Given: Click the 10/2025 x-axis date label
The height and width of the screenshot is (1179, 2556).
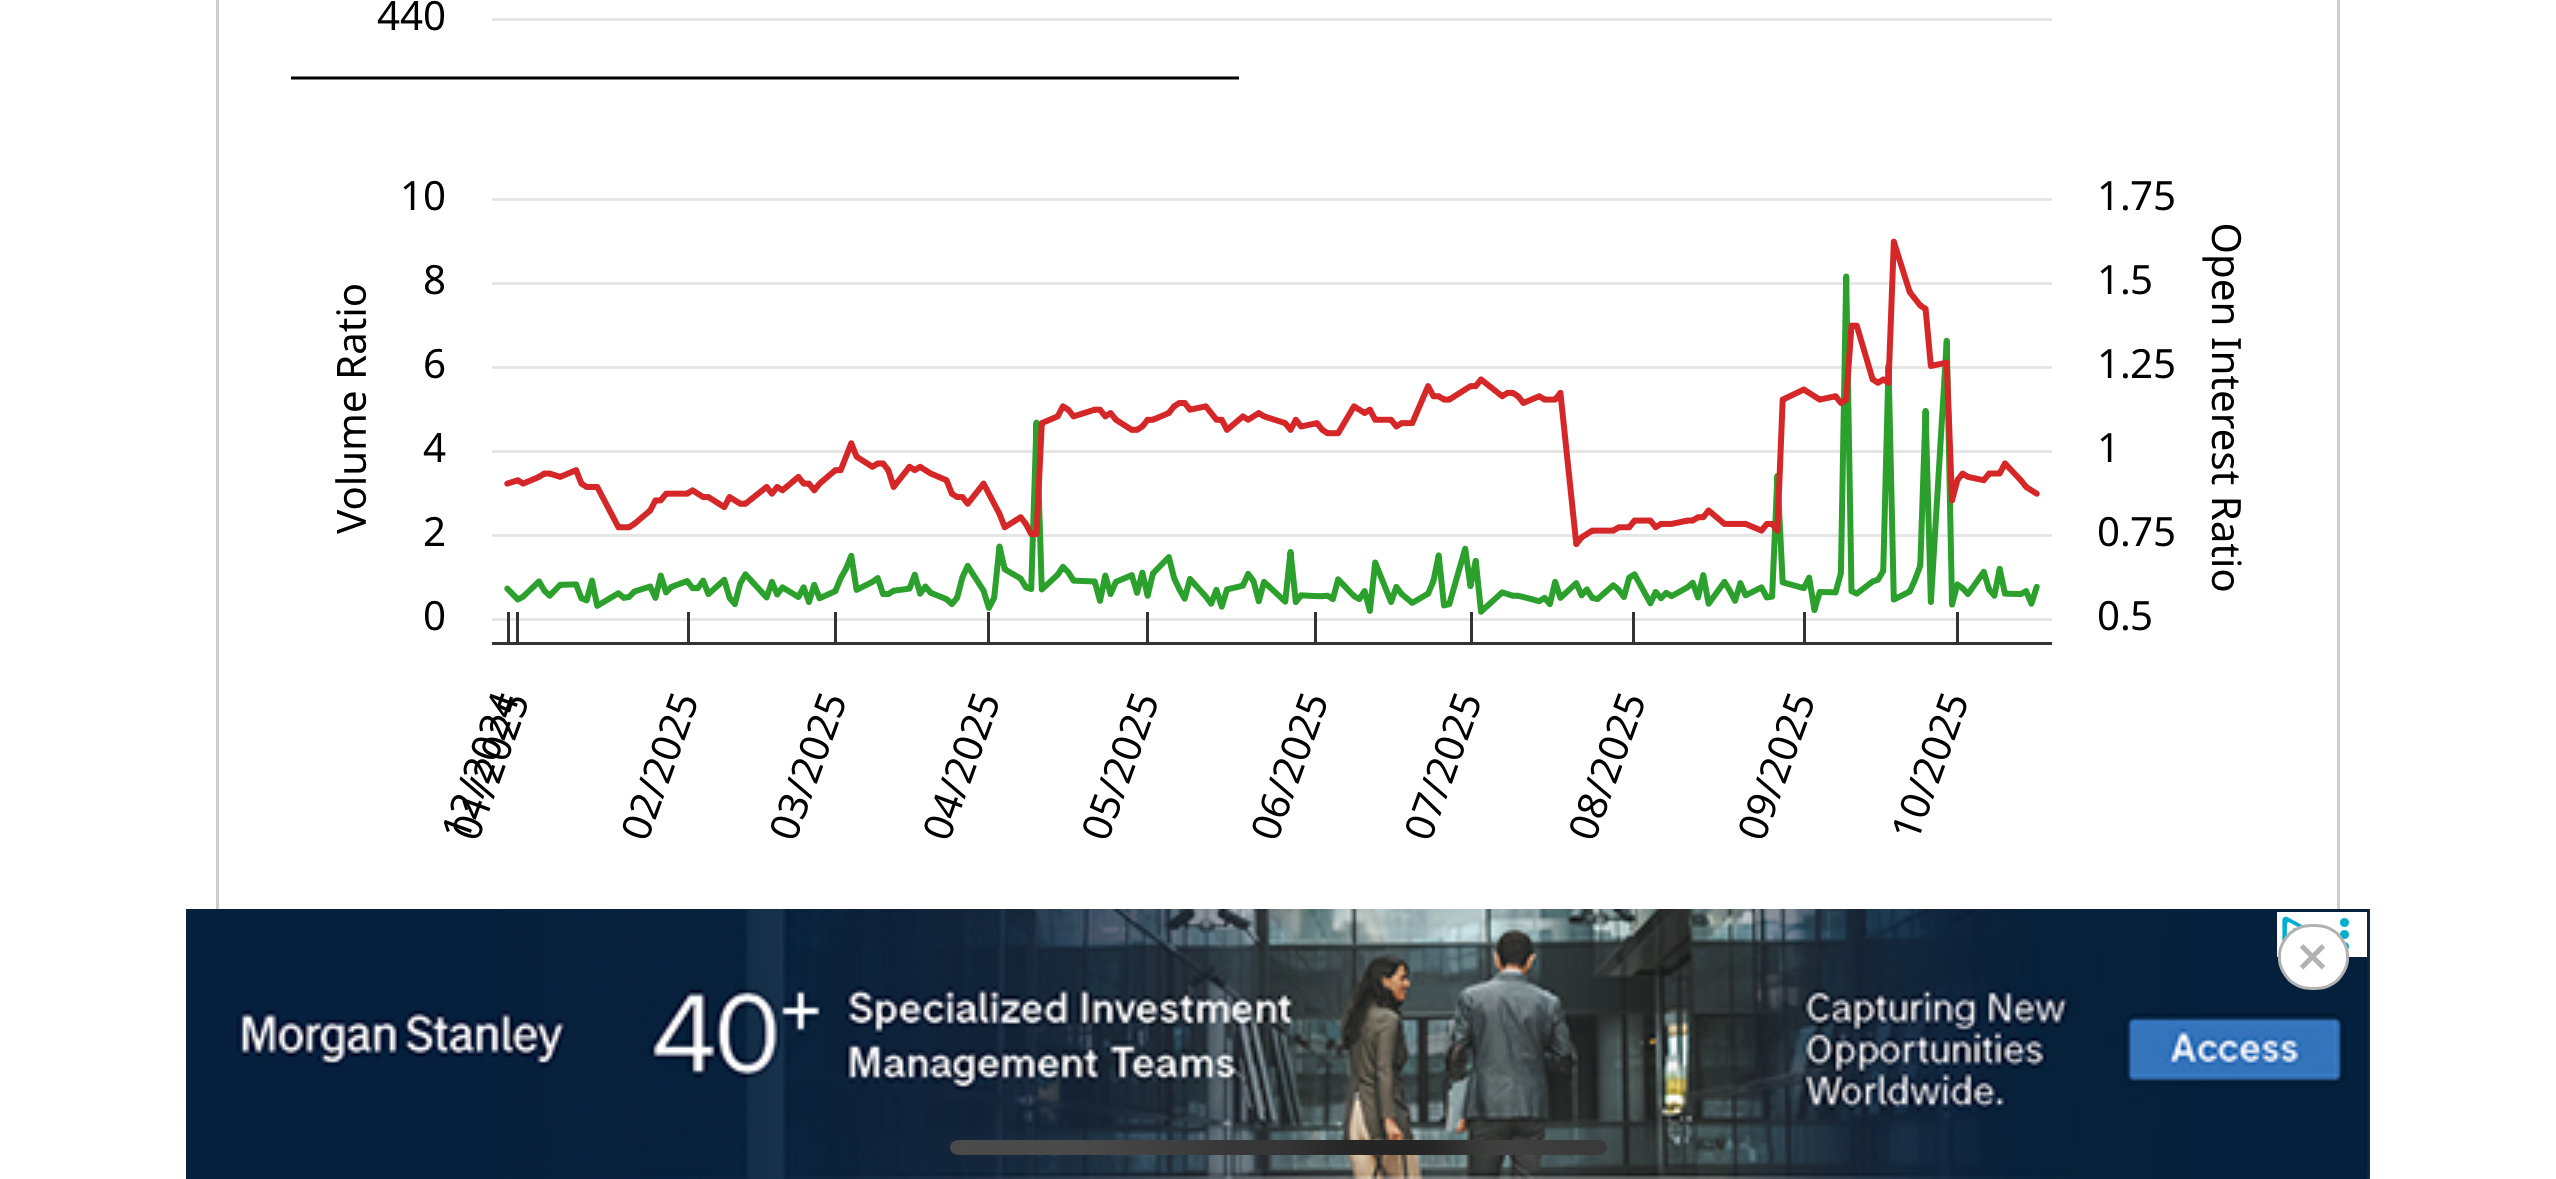Looking at the screenshot, I should coord(1929,765).
